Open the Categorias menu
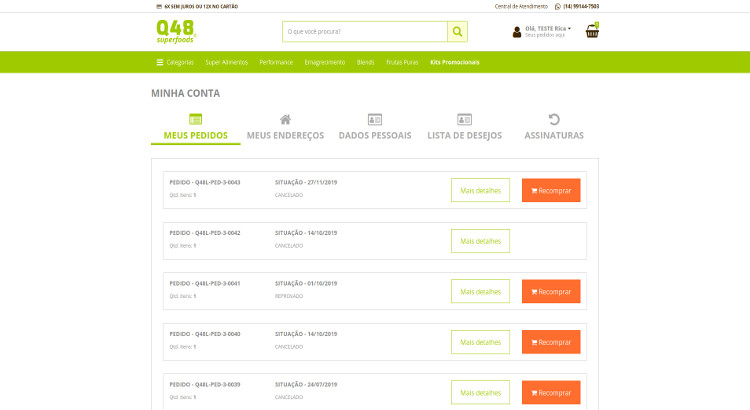Viewport: 750px width, 410px height. tap(180, 62)
